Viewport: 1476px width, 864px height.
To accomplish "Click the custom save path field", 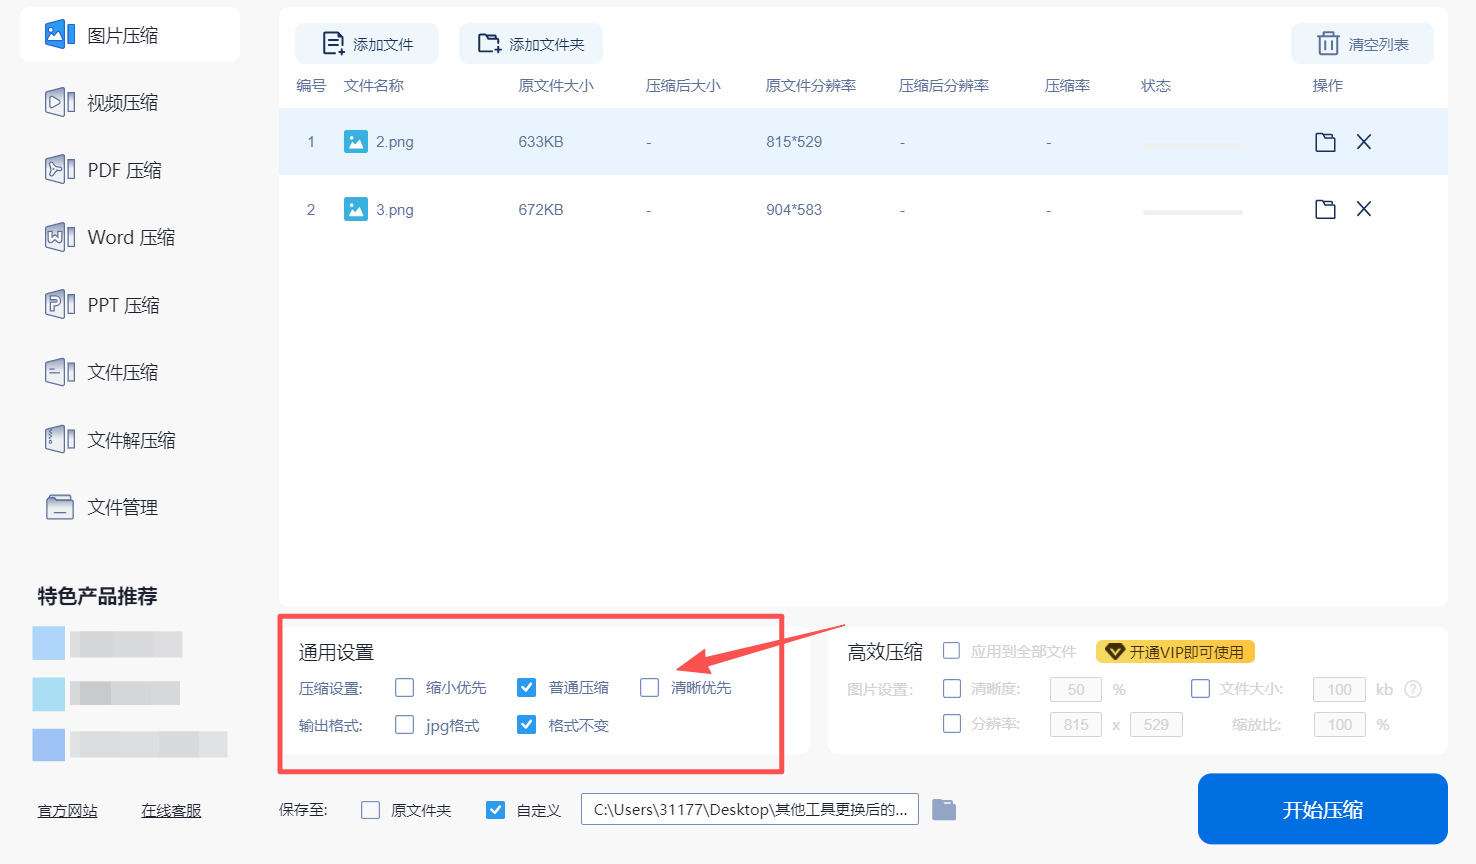I will pyautogui.click(x=750, y=809).
